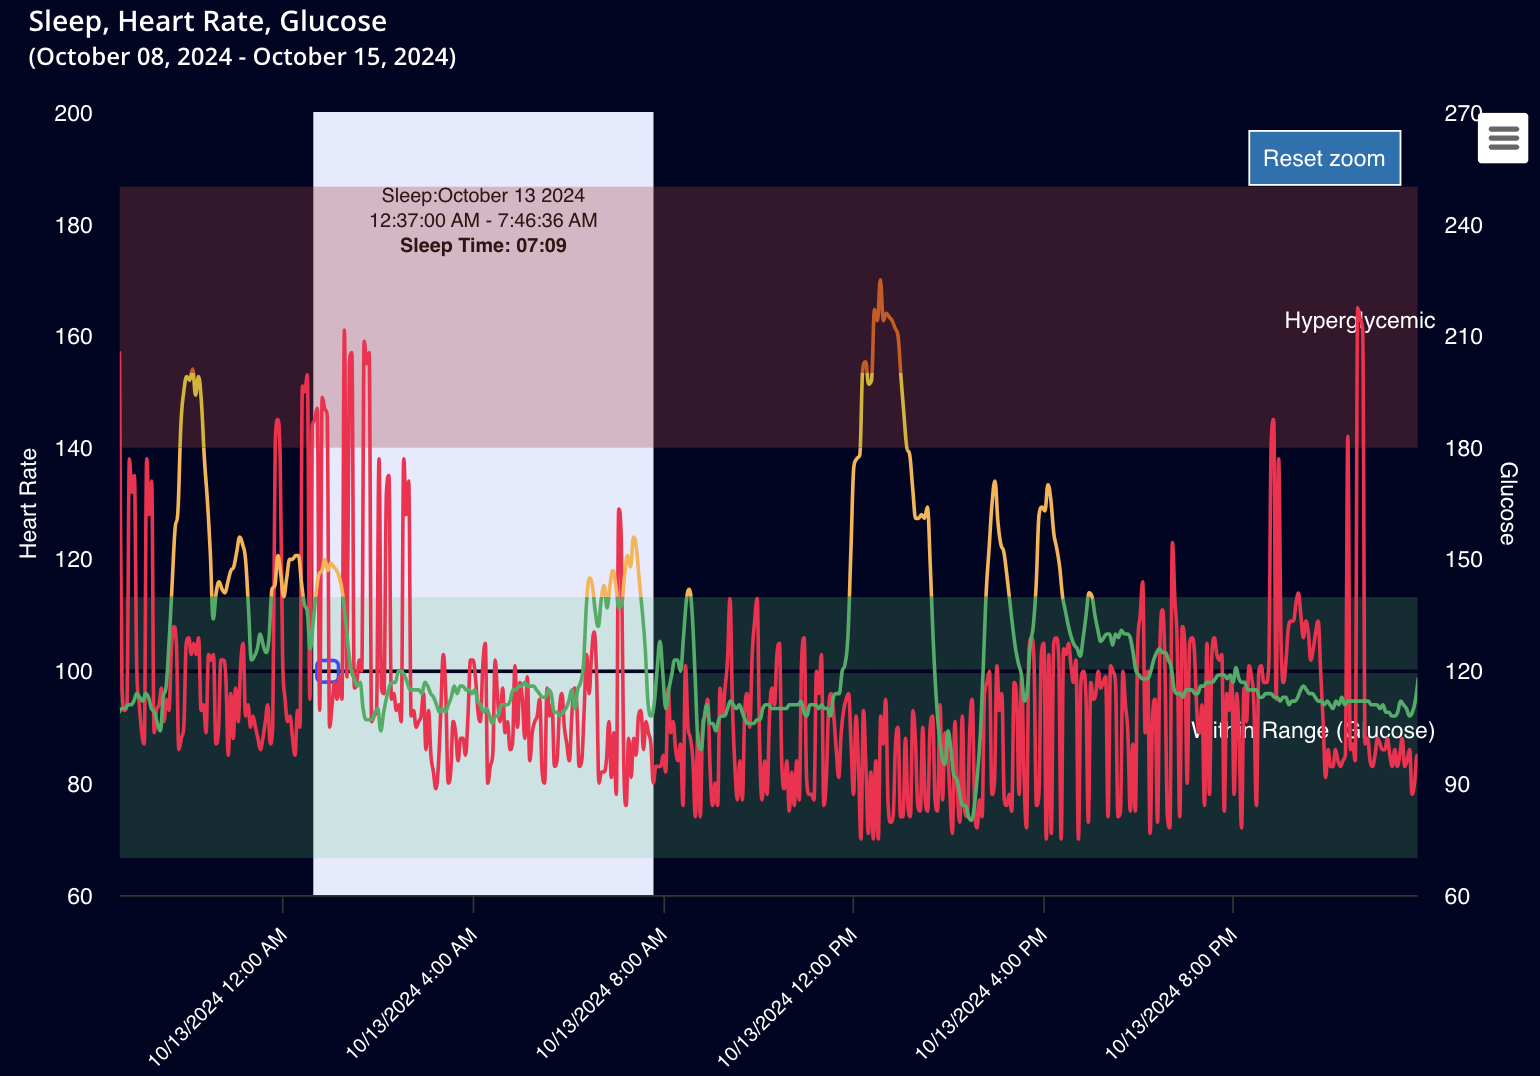Click the Reset zoom button
1540x1076 pixels.
pos(1323,158)
